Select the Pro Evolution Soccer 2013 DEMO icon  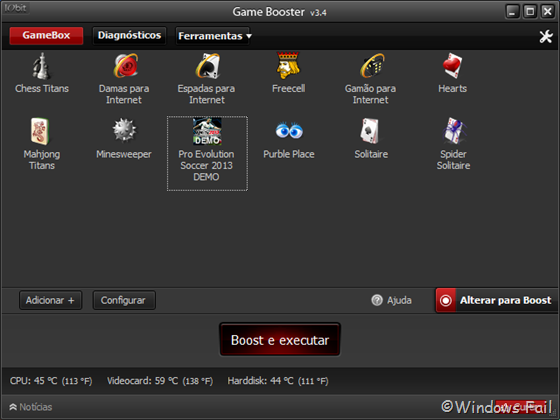coord(207,131)
